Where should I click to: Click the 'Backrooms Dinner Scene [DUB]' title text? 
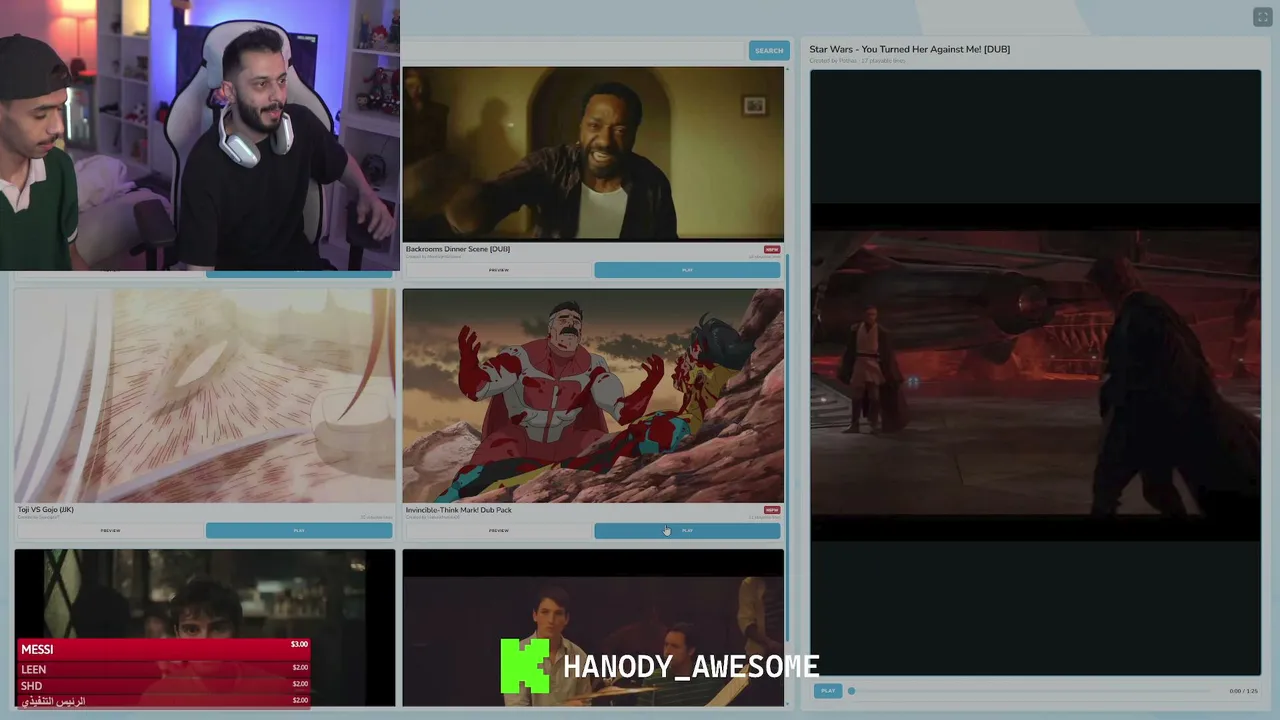coord(458,249)
